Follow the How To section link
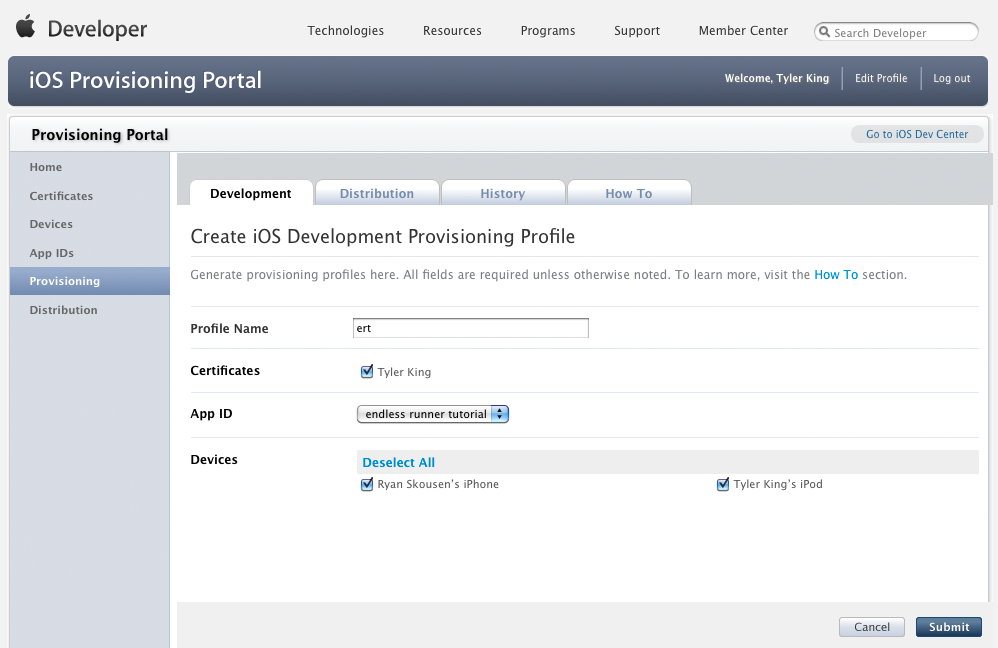Screen dimensions: 998x648 [x=836, y=274]
